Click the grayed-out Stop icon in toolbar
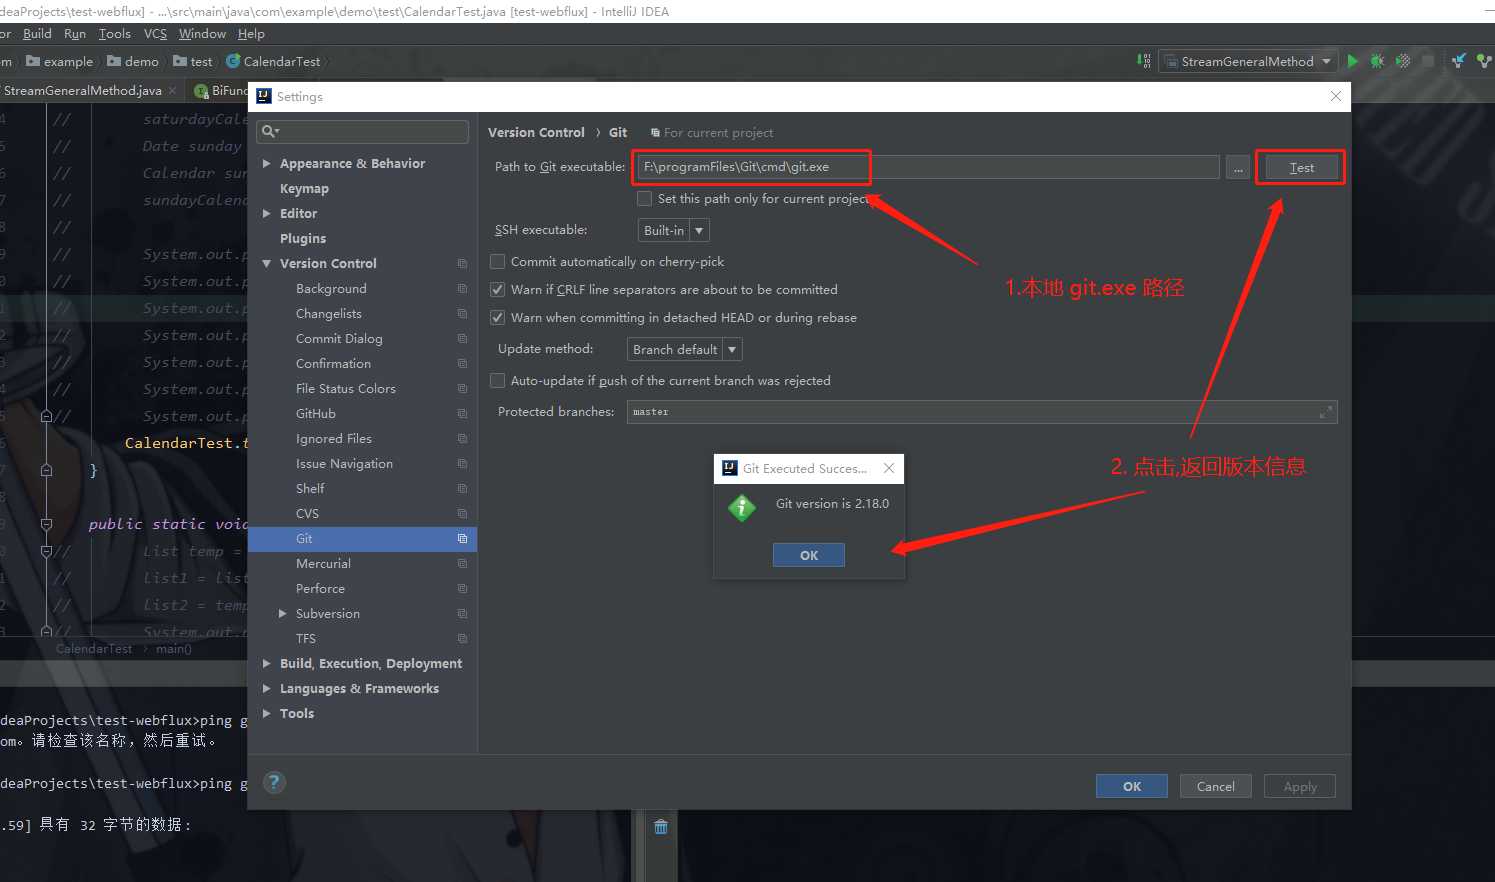 (1428, 61)
